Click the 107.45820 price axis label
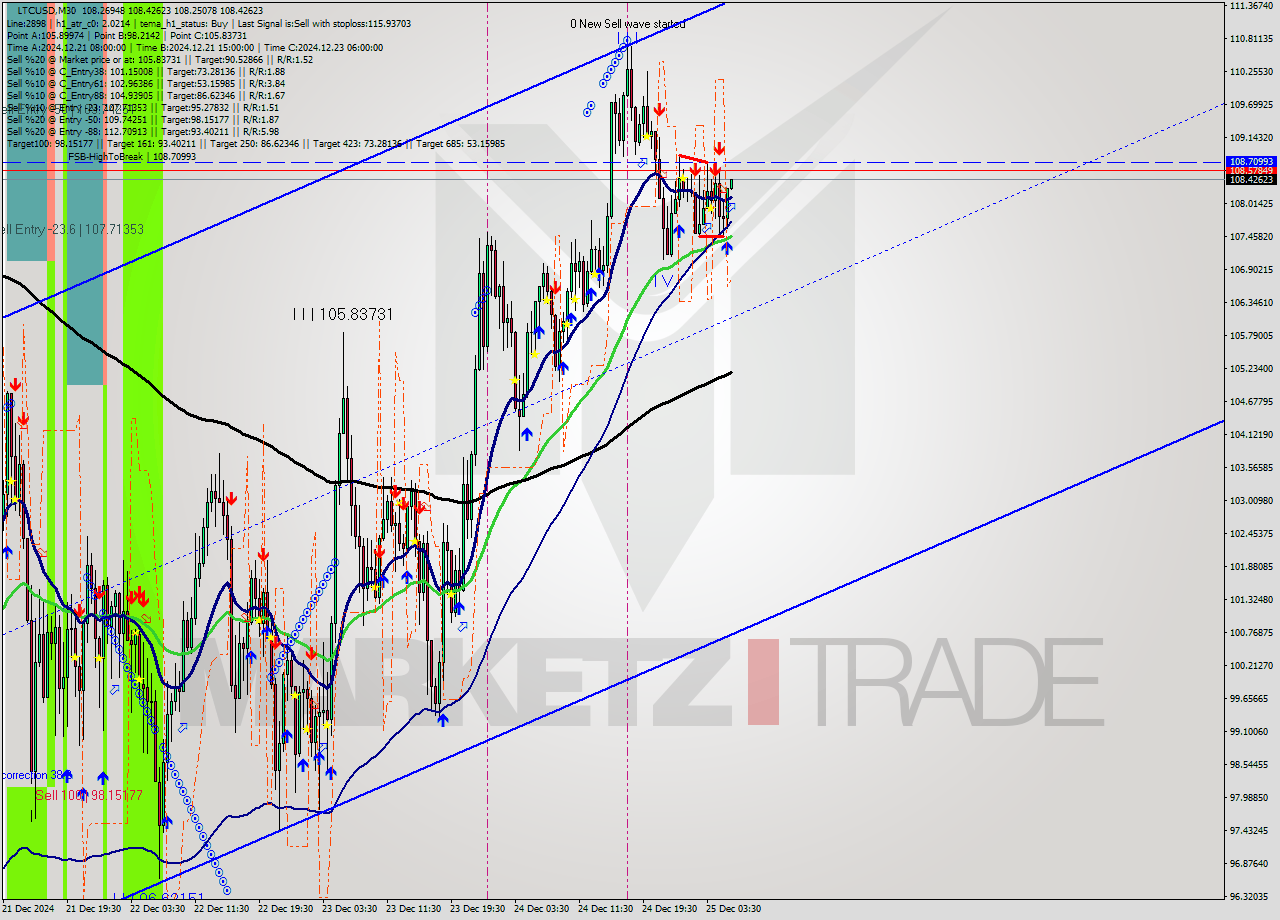 pos(1251,237)
